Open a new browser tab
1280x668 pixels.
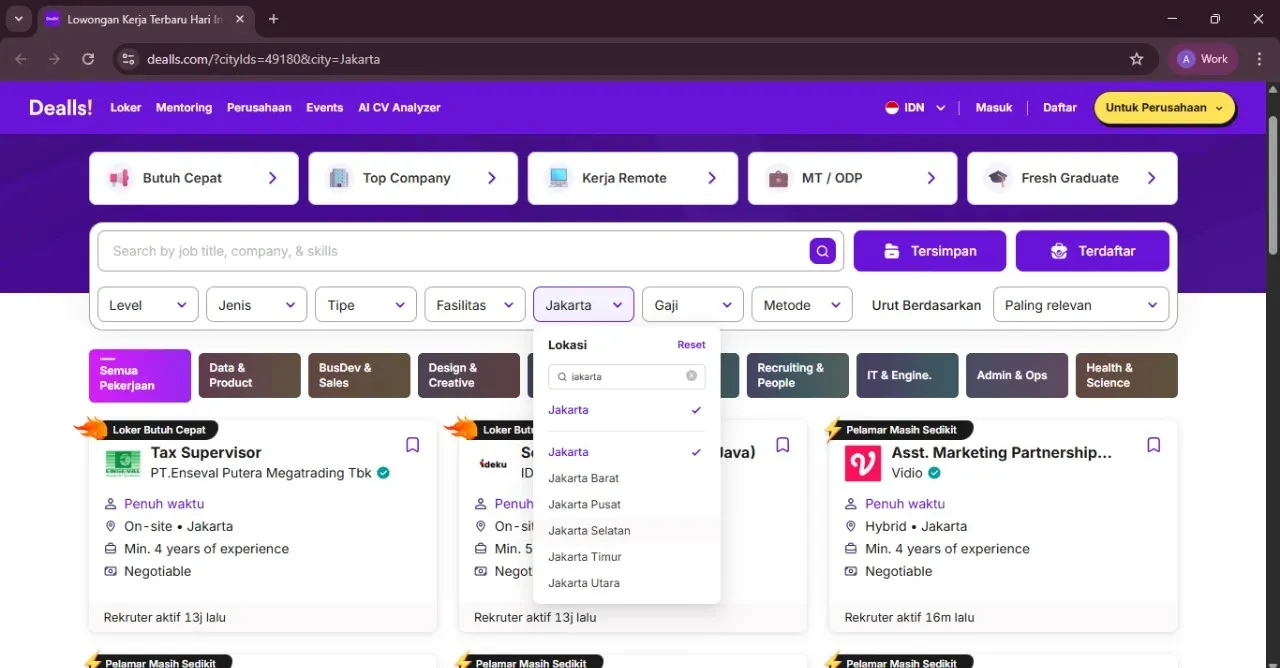[274, 19]
